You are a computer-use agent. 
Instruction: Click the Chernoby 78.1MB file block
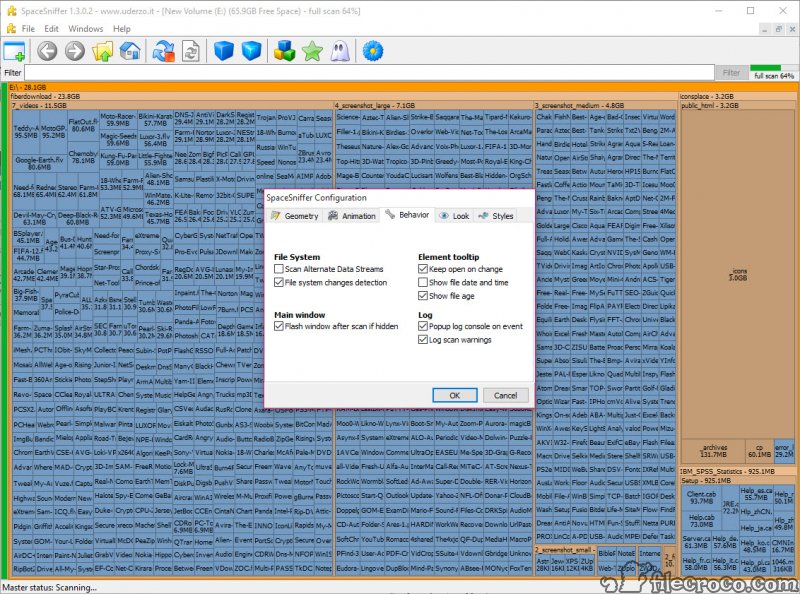coord(83,157)
